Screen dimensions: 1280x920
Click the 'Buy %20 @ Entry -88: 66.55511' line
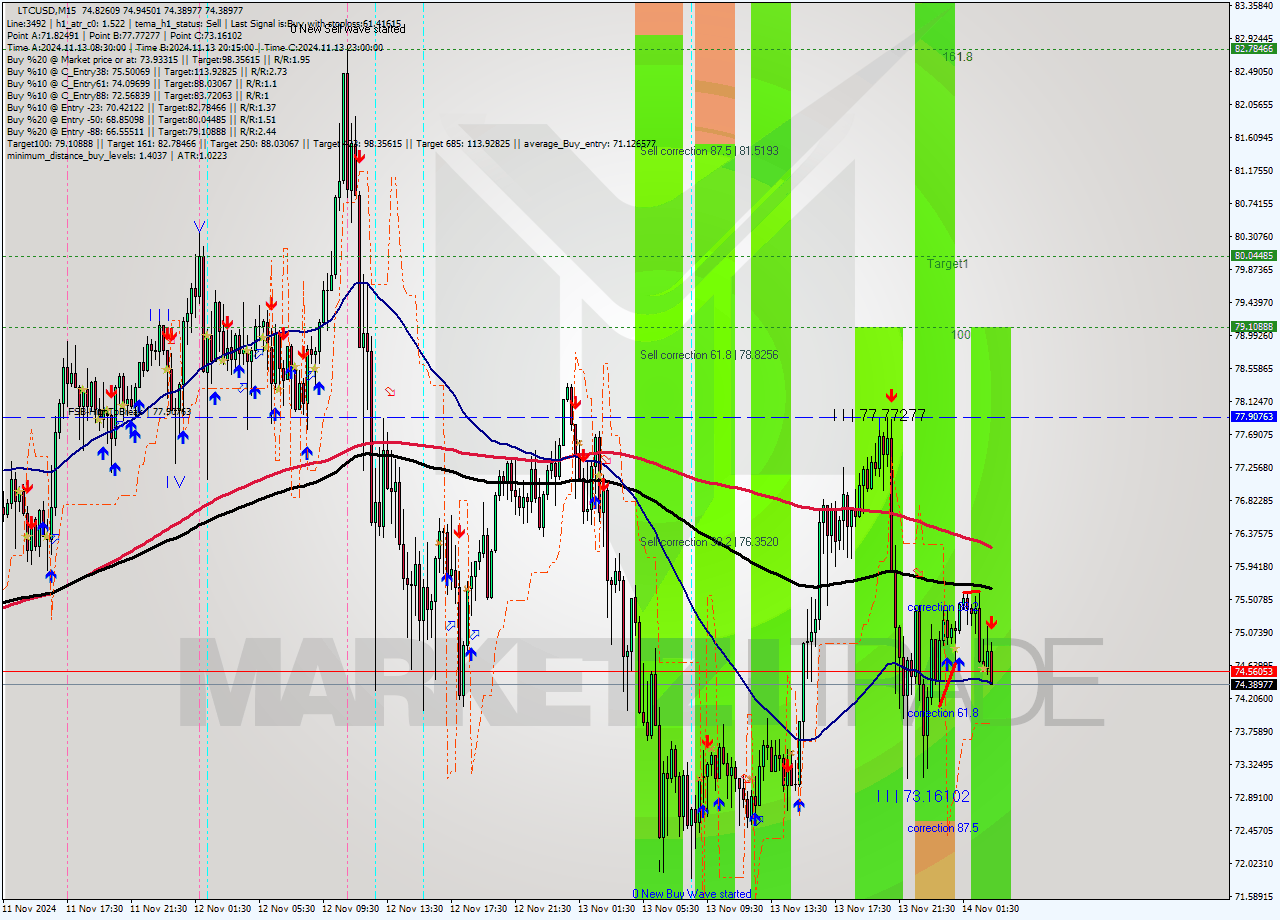click(141, 131)
